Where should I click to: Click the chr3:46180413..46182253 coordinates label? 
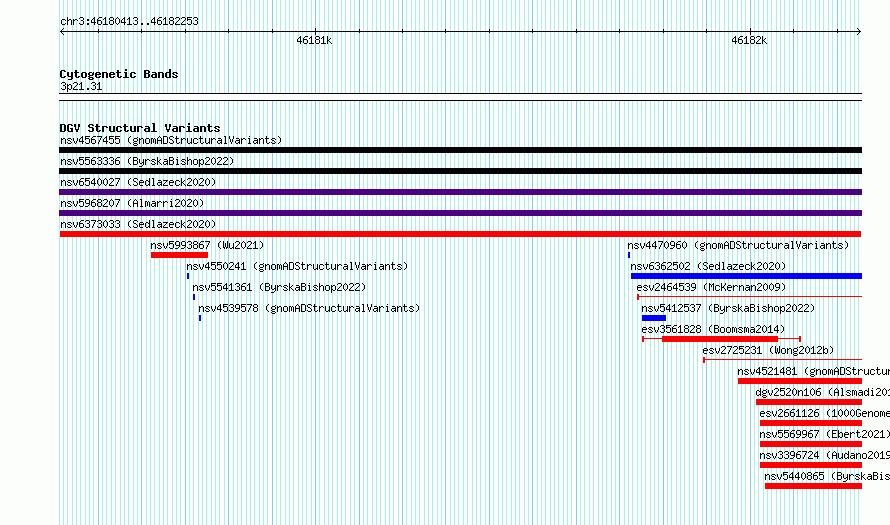(129, 22)
